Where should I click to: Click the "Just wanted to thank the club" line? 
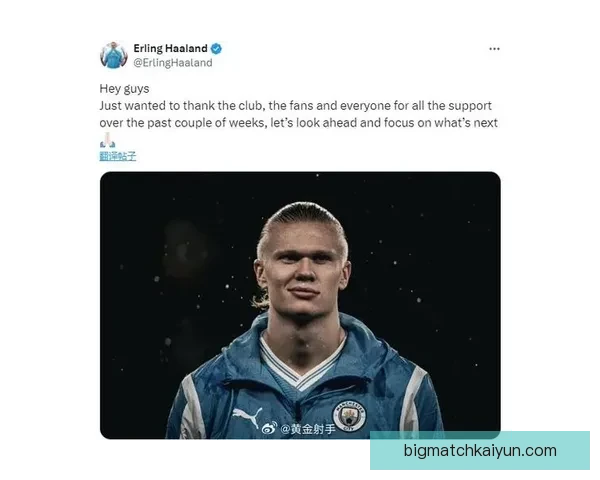(x=295, y=106)
